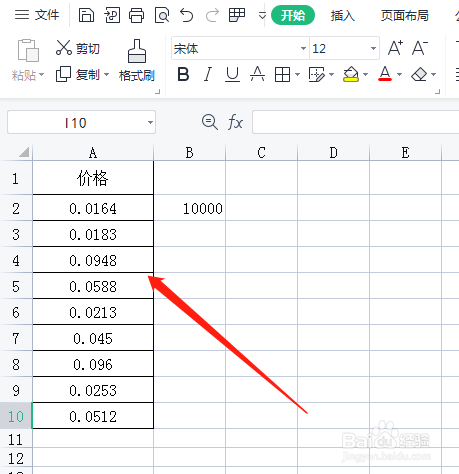459x474 pixels.
Task: Click cell with 0.096
Action: pyautogui.click(x=93, y=364)
